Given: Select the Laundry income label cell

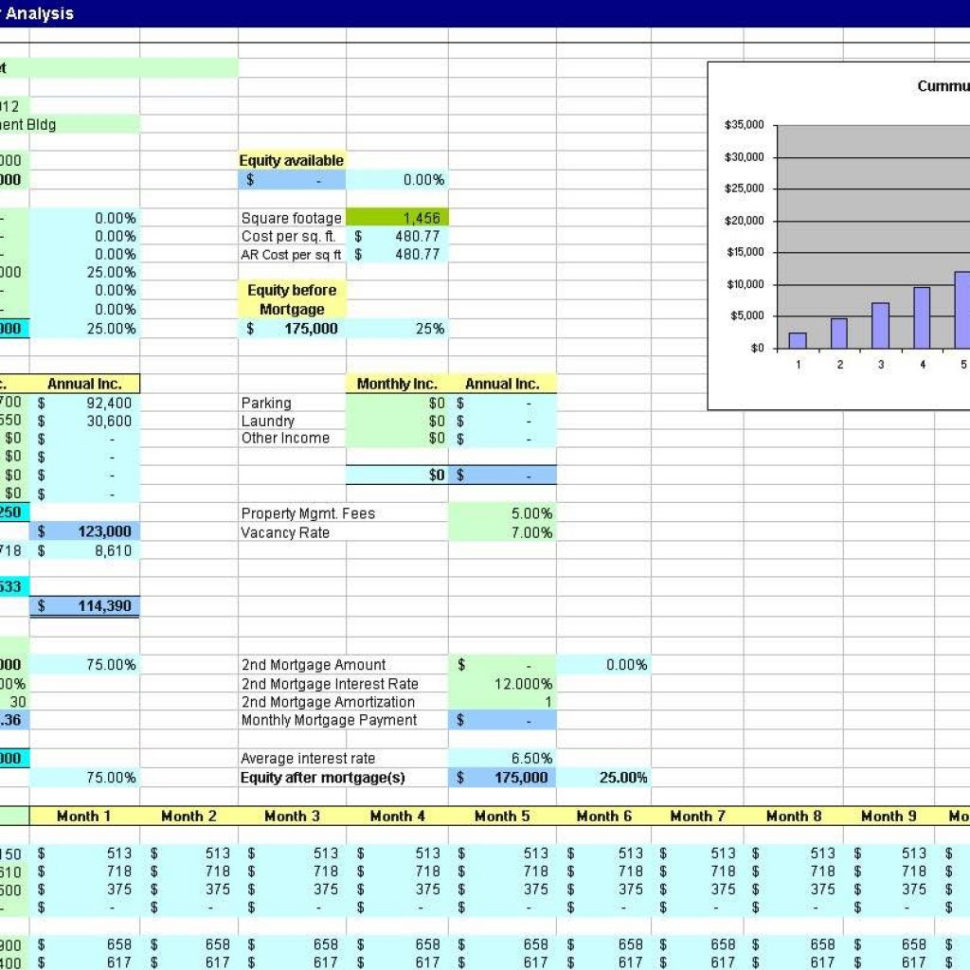Looking at the screenshot, I should pyautogui.click(x=285, y=420).
